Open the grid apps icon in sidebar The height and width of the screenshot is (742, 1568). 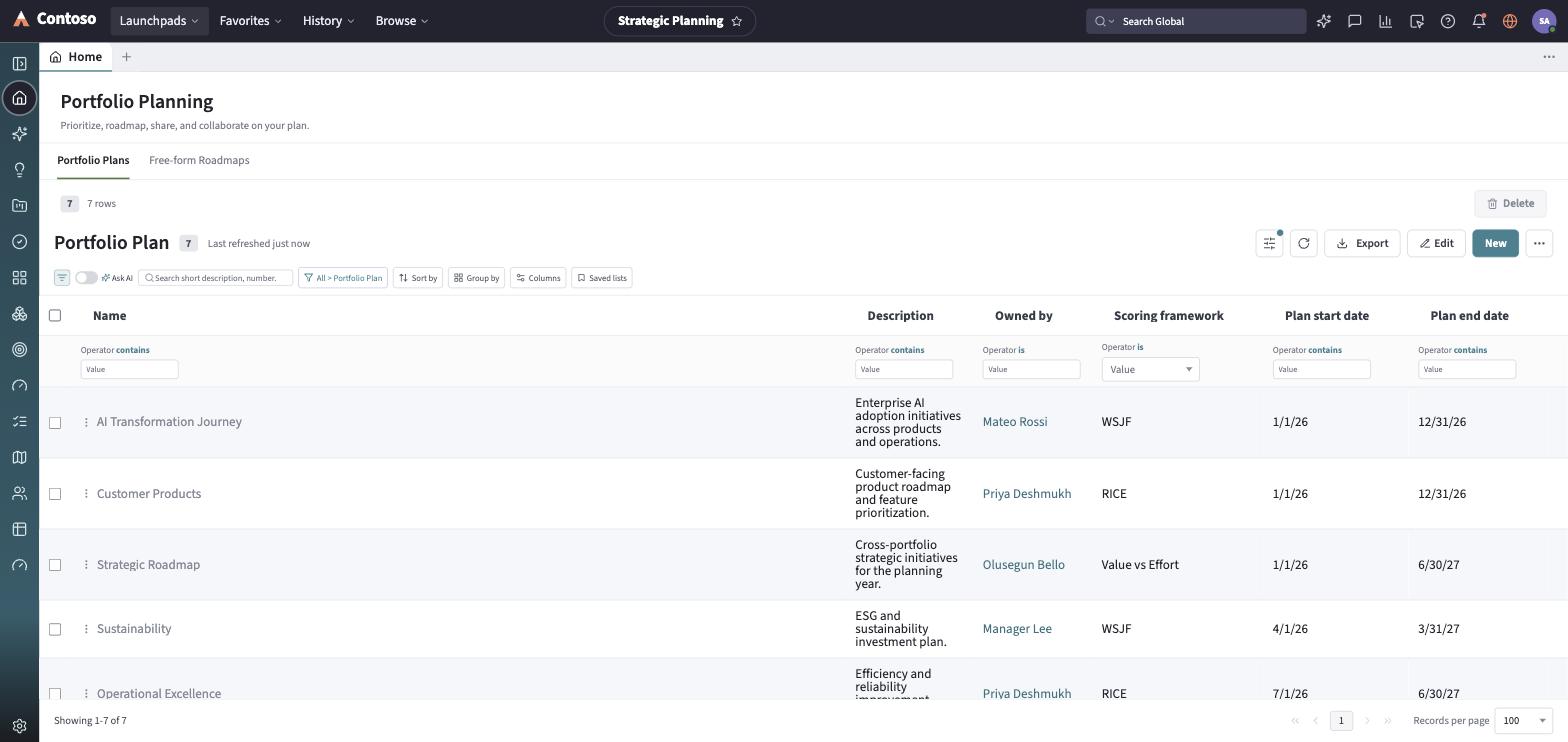point(19,278)
